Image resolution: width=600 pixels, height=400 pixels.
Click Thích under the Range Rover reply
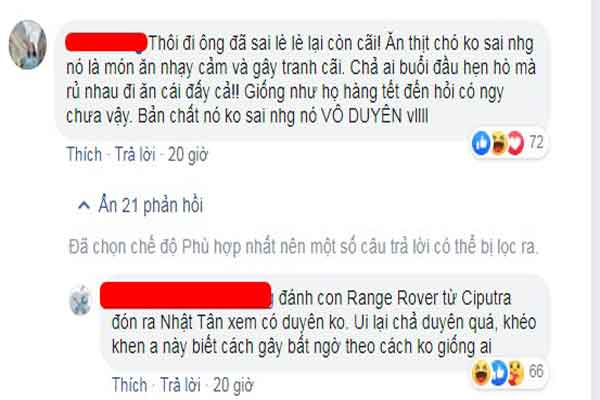coord(129,385)
